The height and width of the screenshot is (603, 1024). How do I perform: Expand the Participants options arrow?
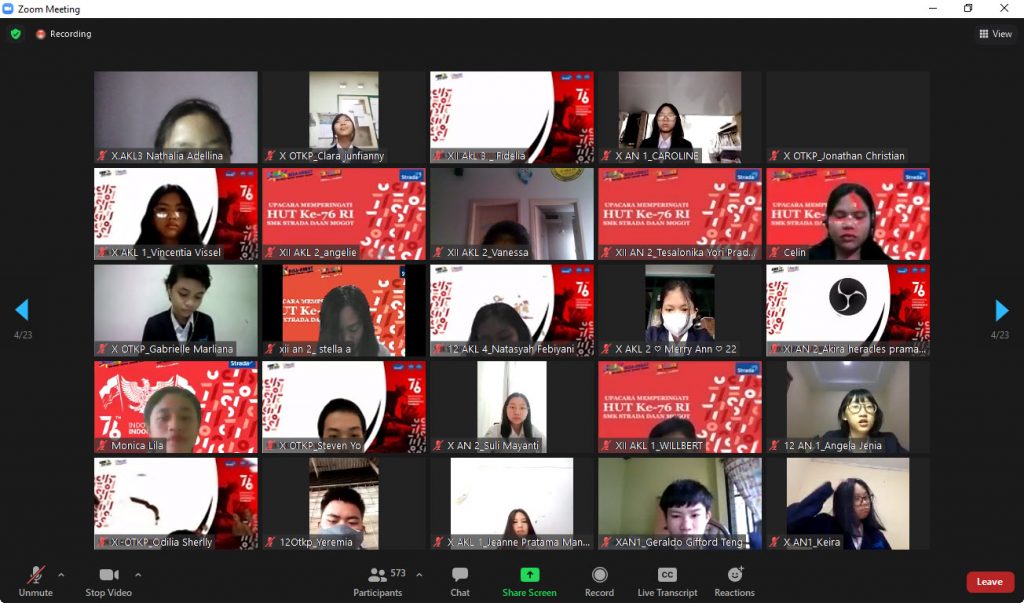click(419, 575)
